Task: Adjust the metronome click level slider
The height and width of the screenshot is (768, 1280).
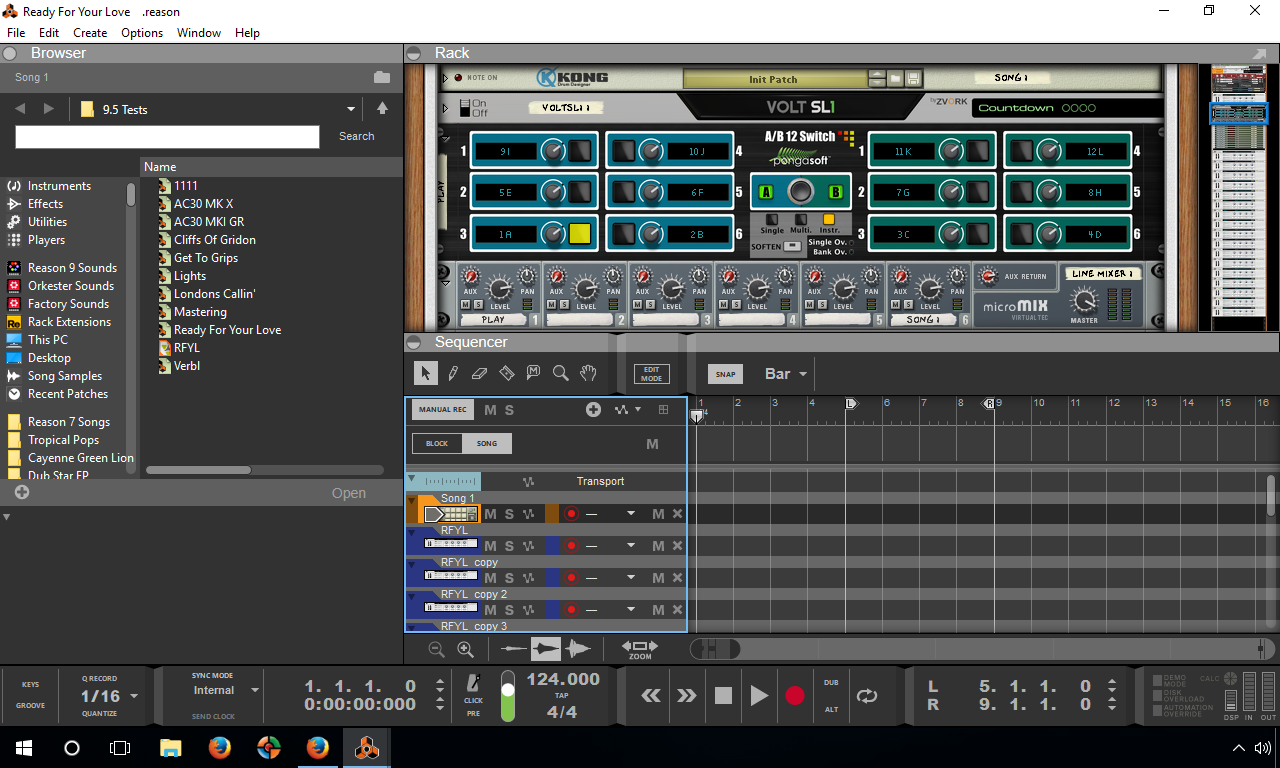Action: coord(507,697)
